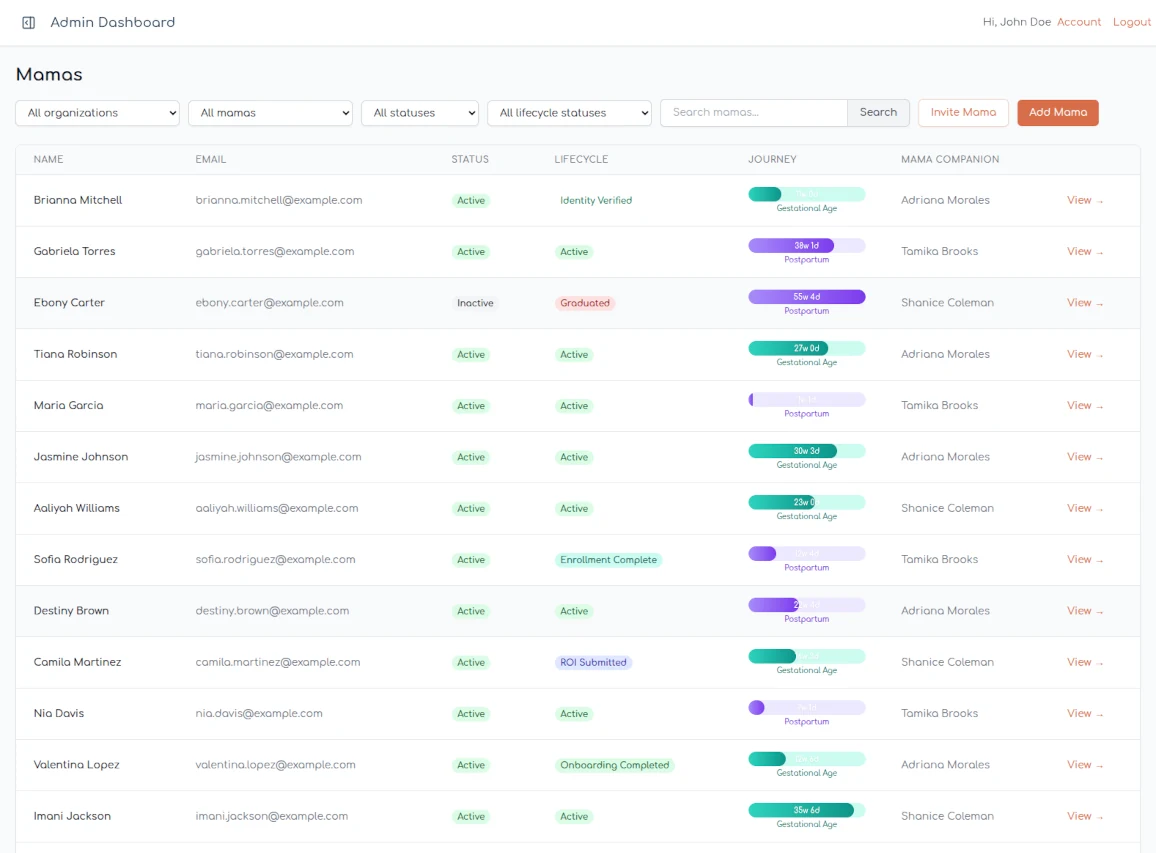Click the Add Mama button
Viewport: 1156px width, 853px height.
coord(1058,113)
